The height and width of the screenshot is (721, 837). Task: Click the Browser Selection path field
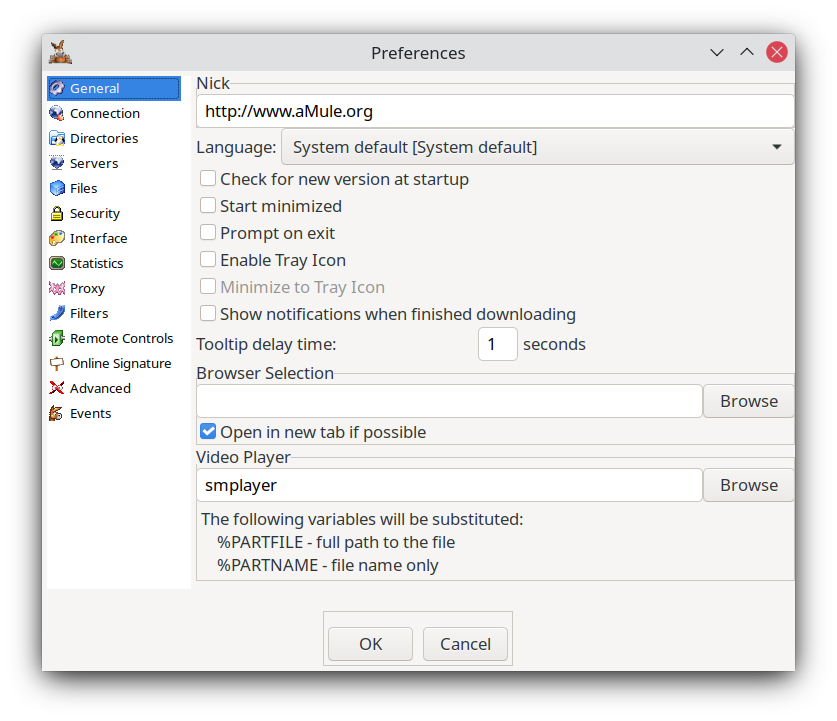pyautogui.click(x=449, y=401)
